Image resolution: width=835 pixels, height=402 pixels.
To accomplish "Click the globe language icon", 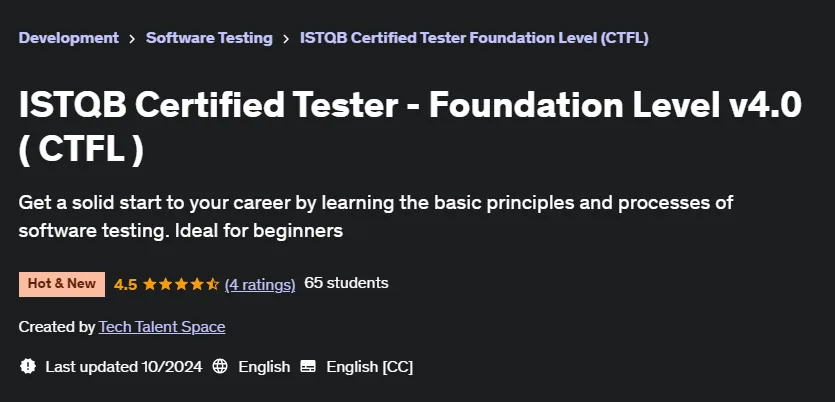I will (220, 366).
